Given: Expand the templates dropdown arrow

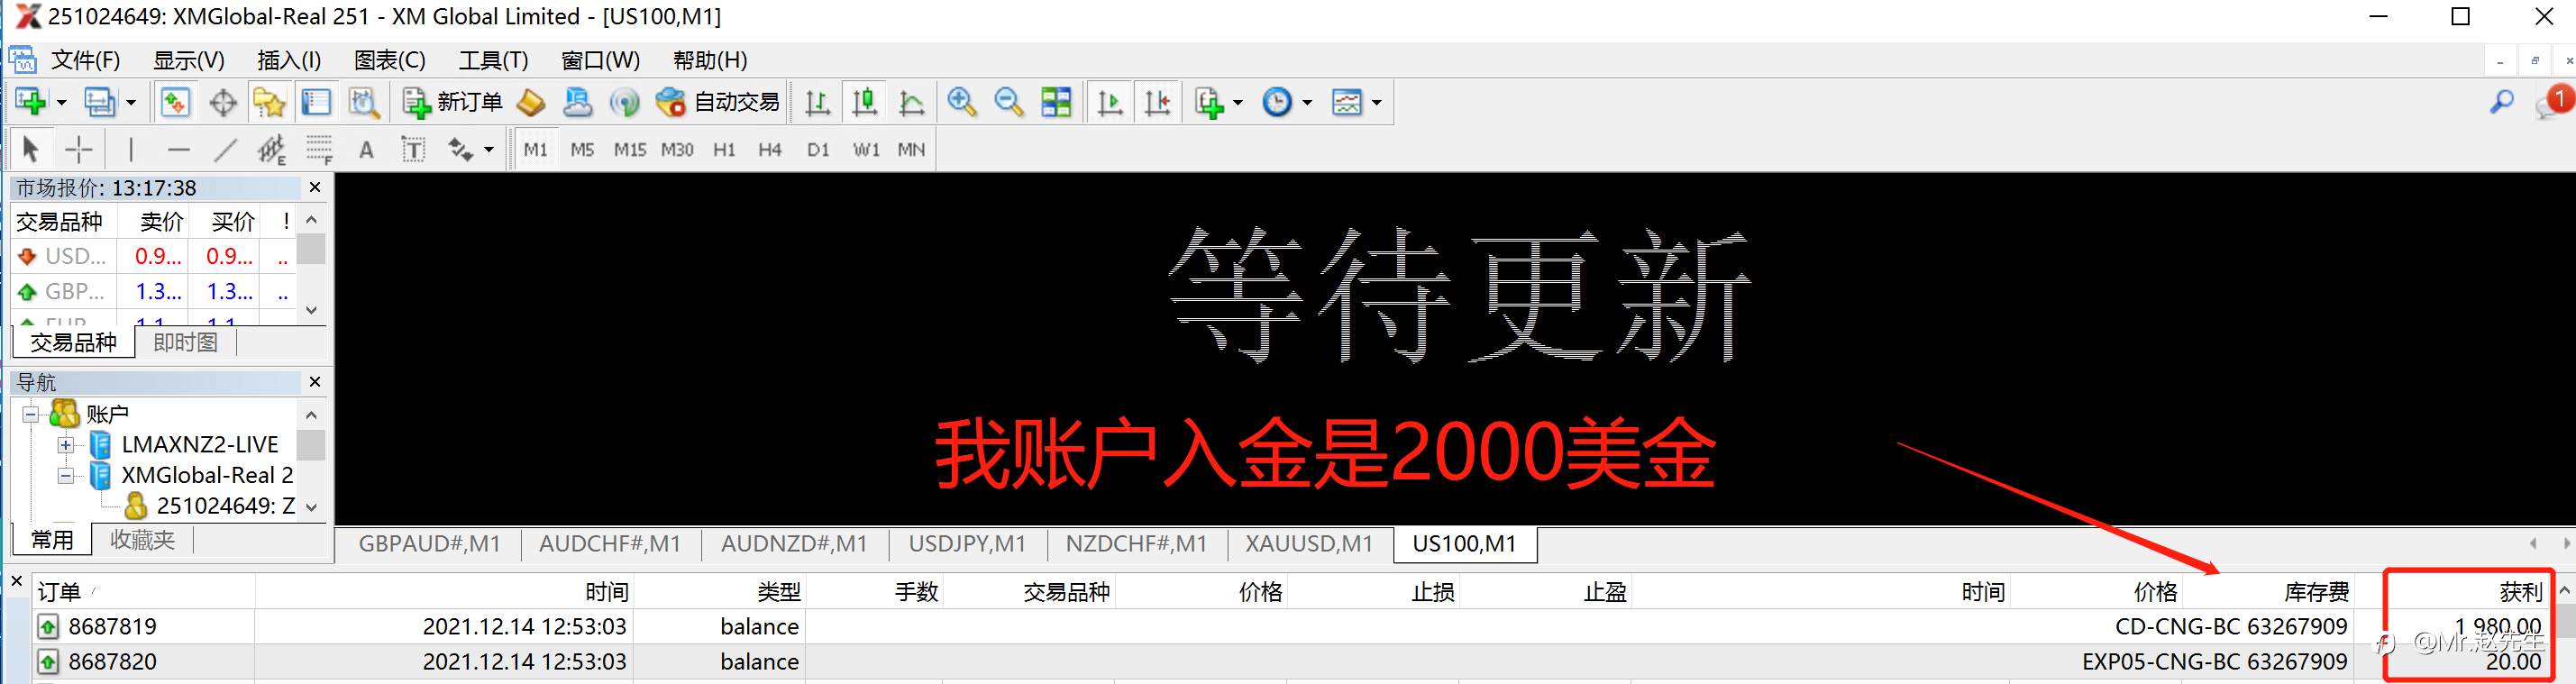Looking at the screenshot, I should pos(1376,103).
